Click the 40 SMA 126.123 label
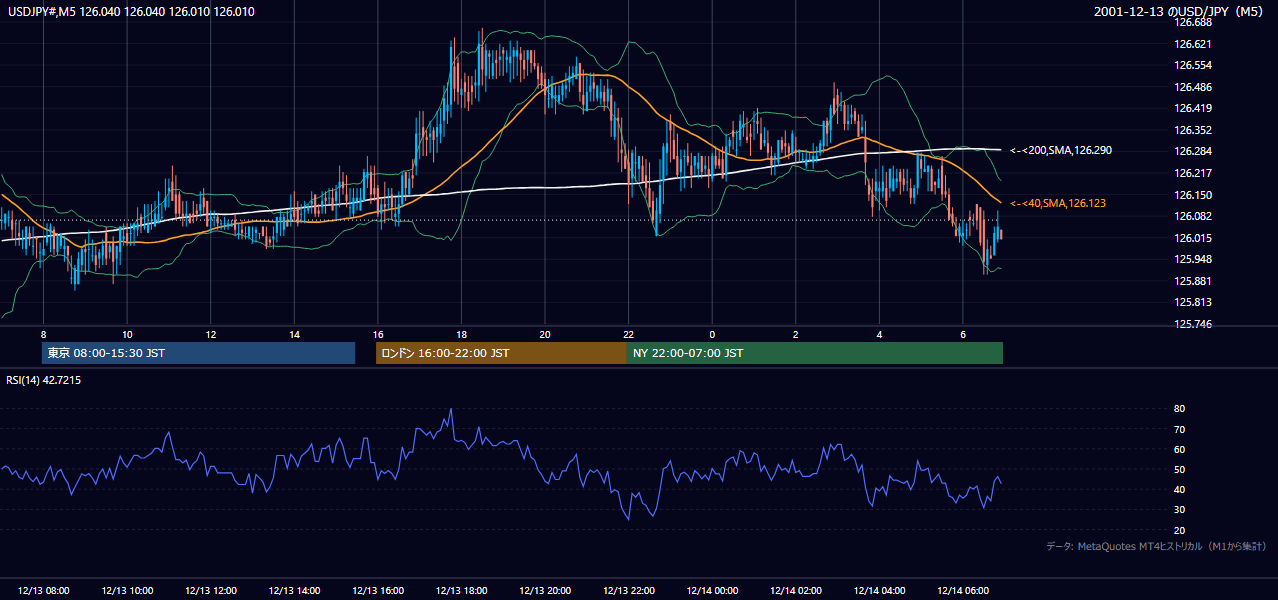1278x600 pixels. pos(1058,203)
